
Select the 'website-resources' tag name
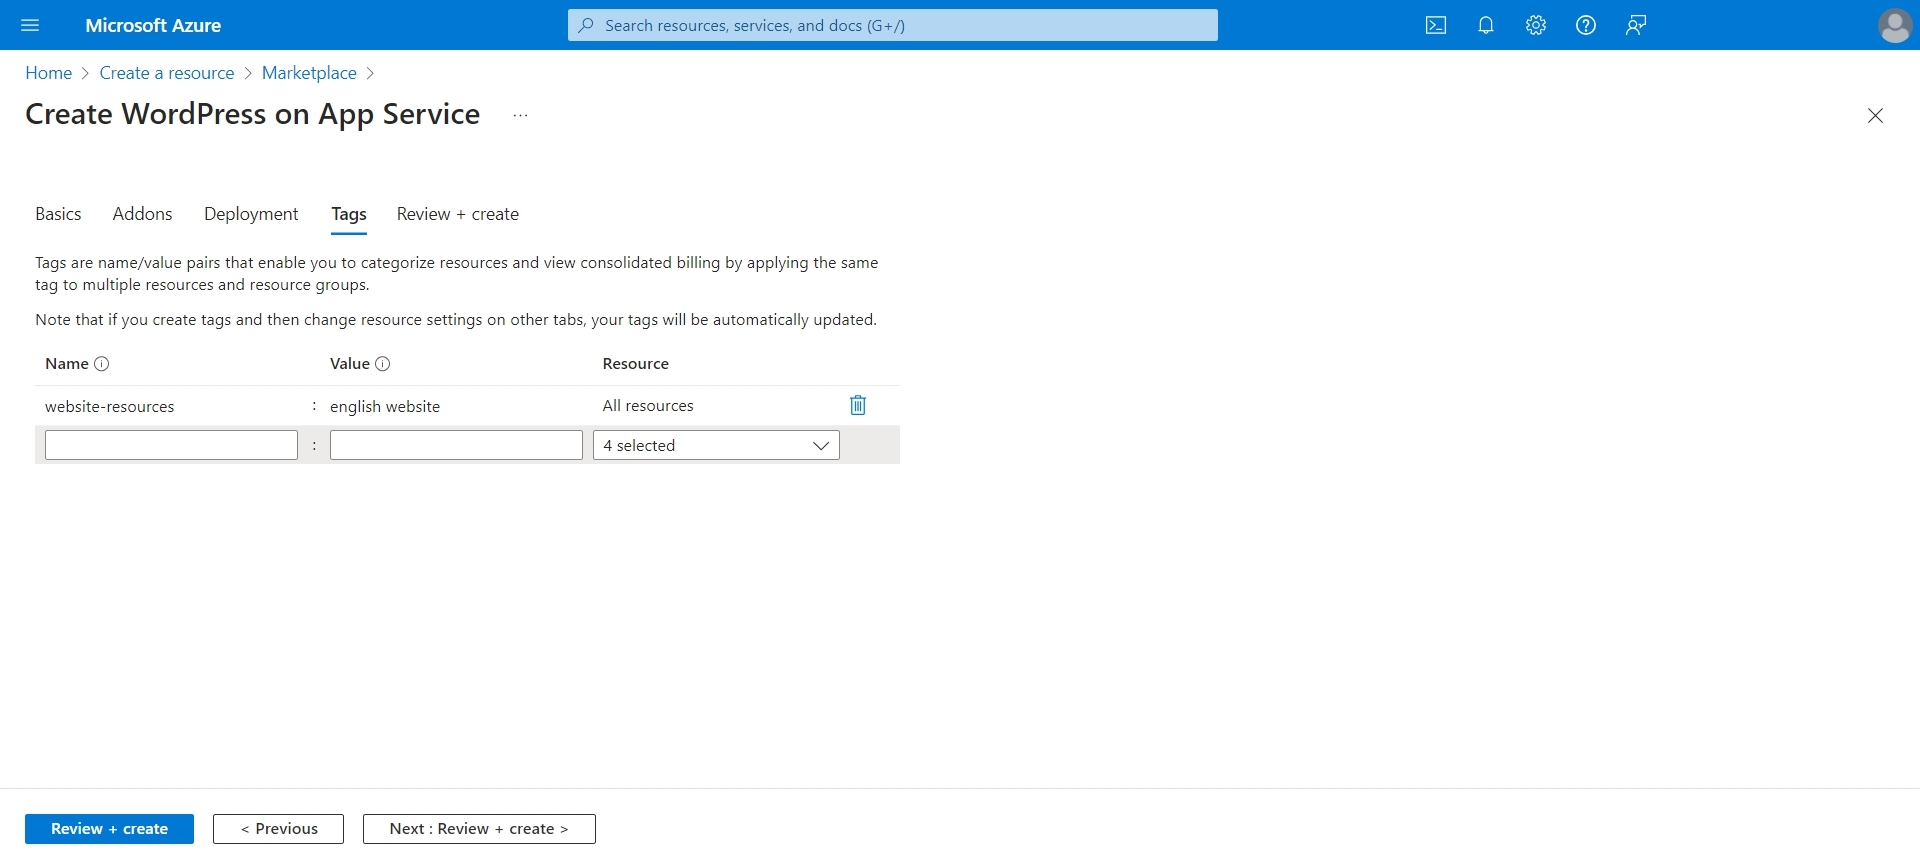(x=110, y=406)
